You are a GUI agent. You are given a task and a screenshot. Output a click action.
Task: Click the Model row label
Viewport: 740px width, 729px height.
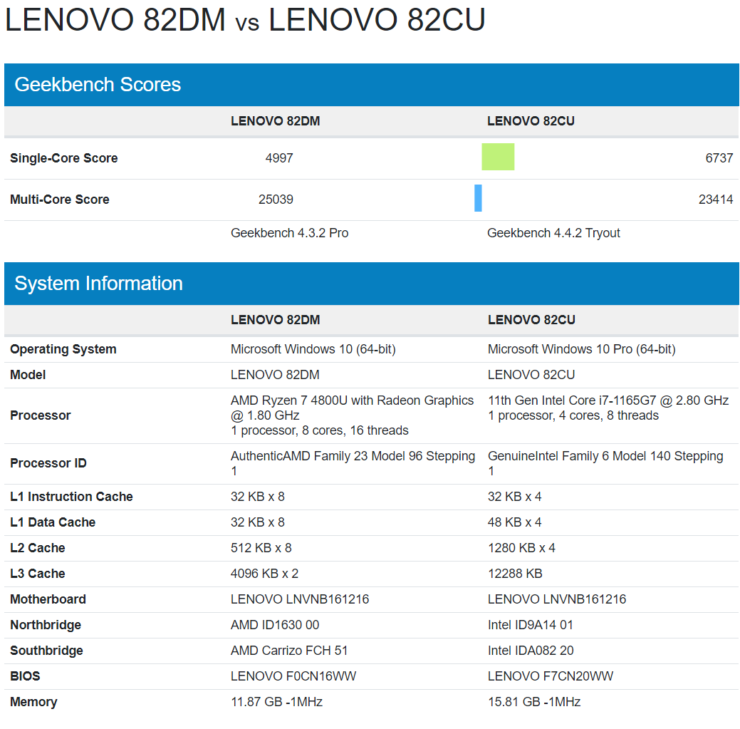click(28, 375)
